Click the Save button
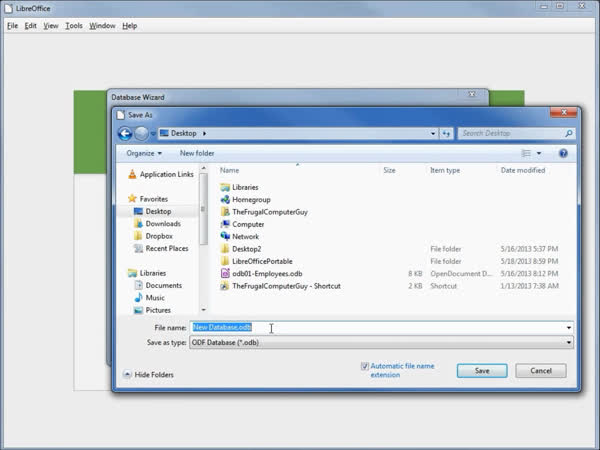 click(x=482, y=370)
